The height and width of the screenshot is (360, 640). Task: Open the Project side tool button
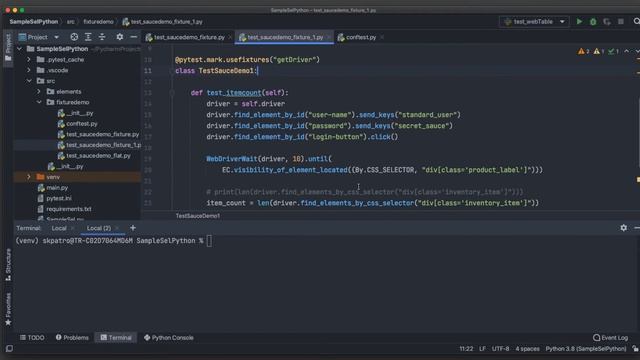tap(8, 48)
